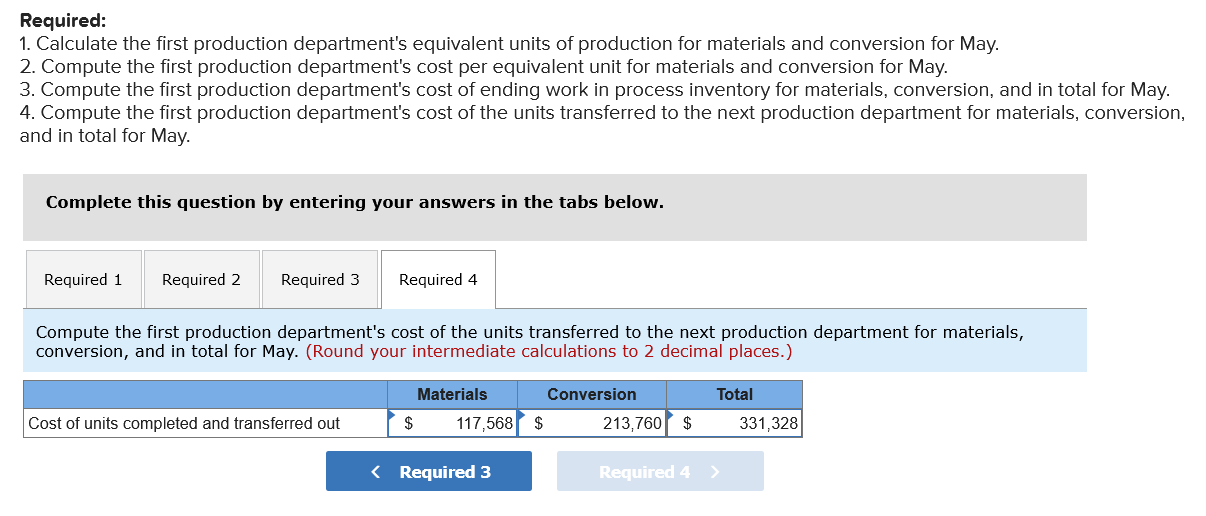Select the Required 4 tab
The image size is (1206, 516).
(x=438, y=280)
